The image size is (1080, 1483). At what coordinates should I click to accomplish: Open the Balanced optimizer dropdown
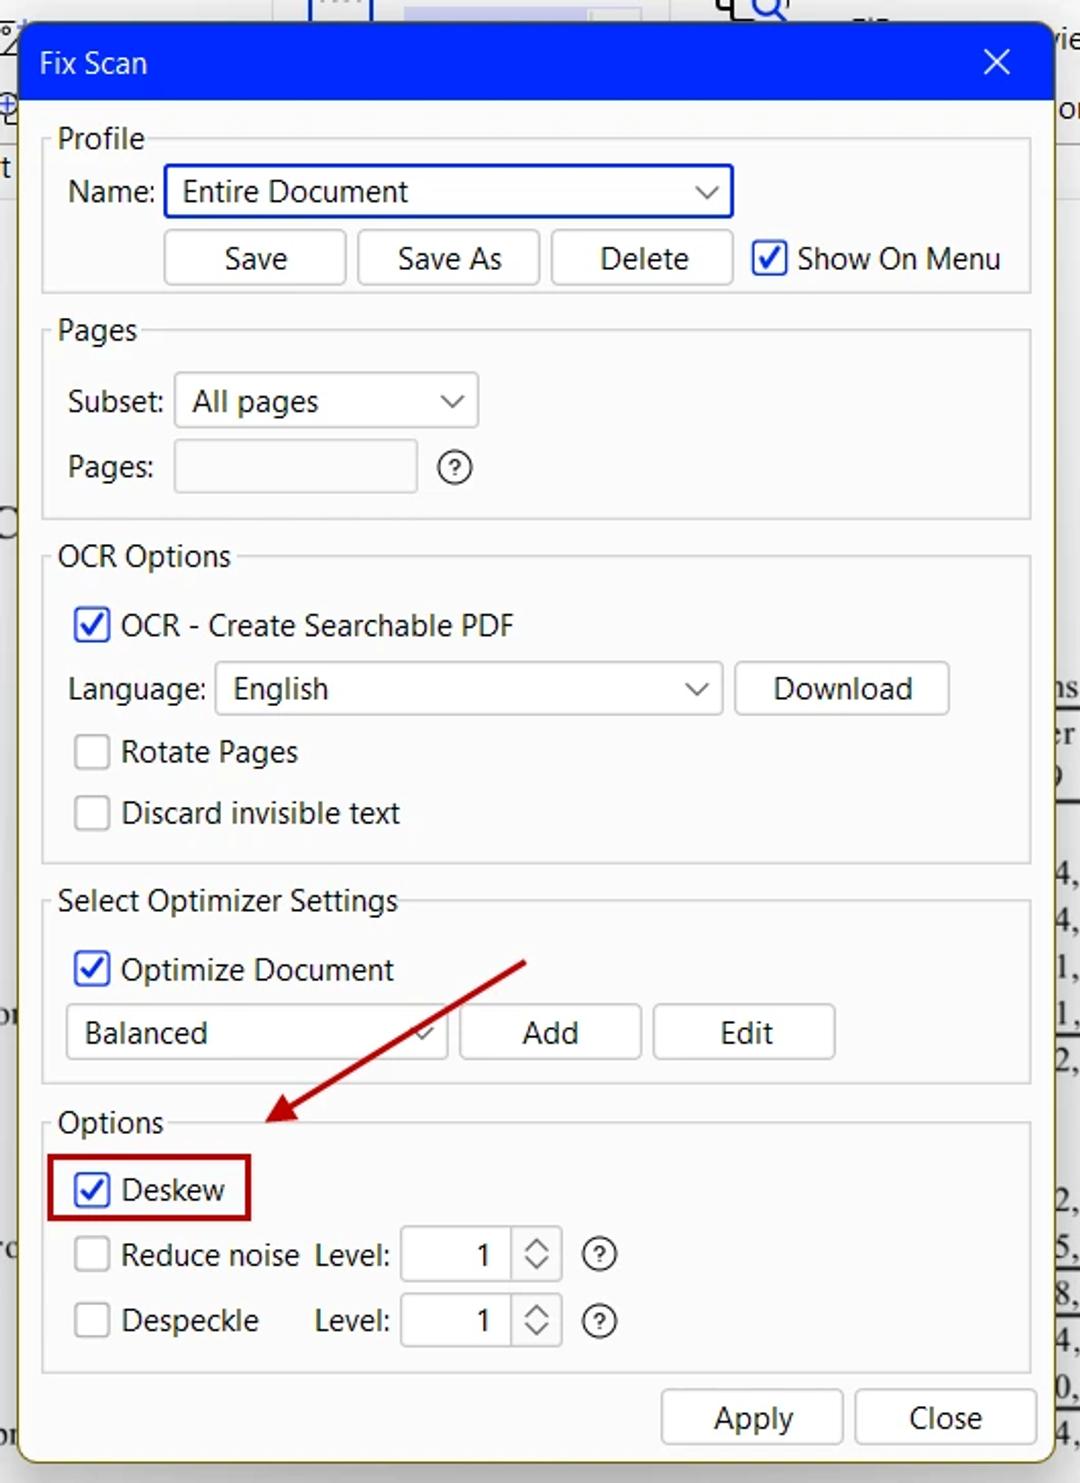click(x=257, y=1032)
